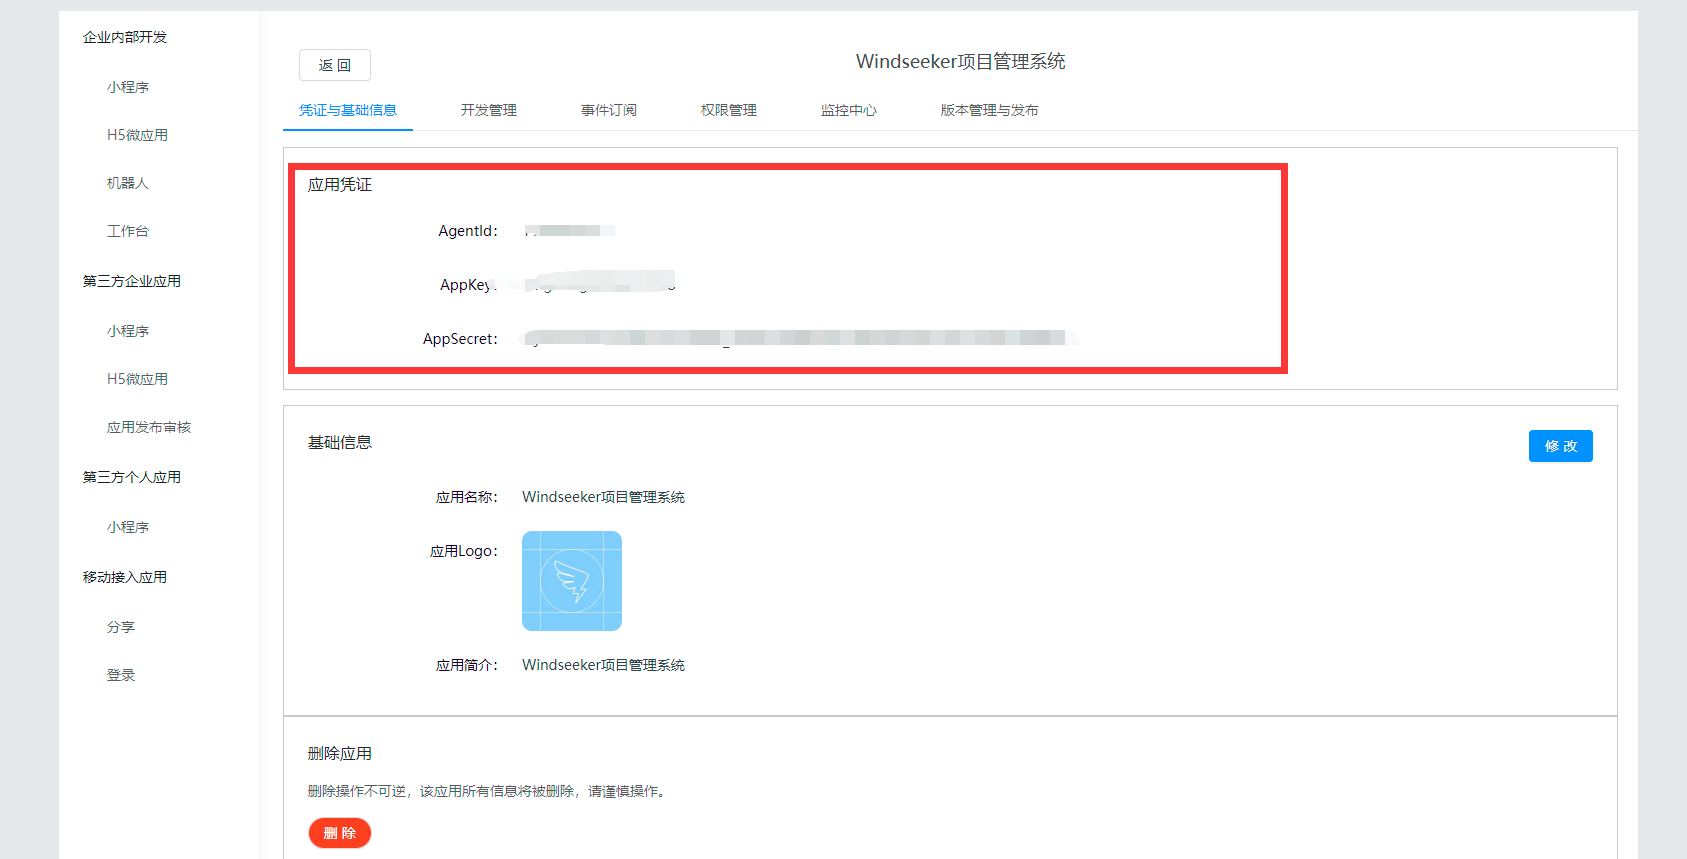Viewport: 1687px width, 859px height.
Task: Click the 应用名称 value Windseeker项目管理系统
Action: (x=603, y=497)
